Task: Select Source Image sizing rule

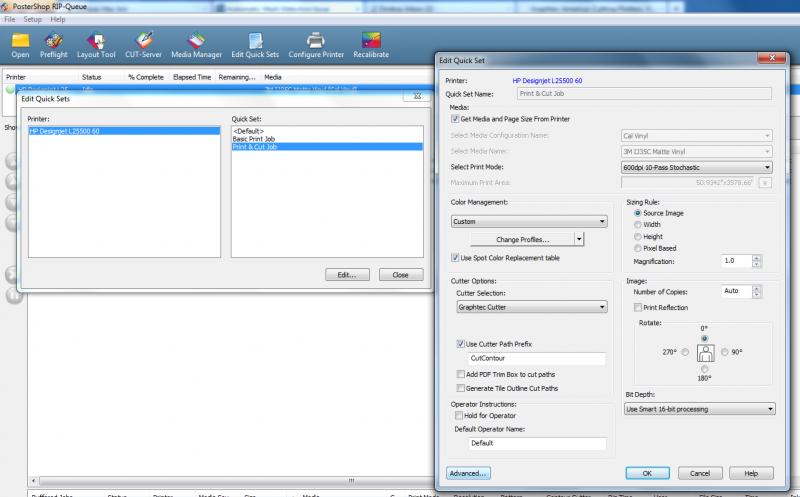Action: (x=638, y=213)
